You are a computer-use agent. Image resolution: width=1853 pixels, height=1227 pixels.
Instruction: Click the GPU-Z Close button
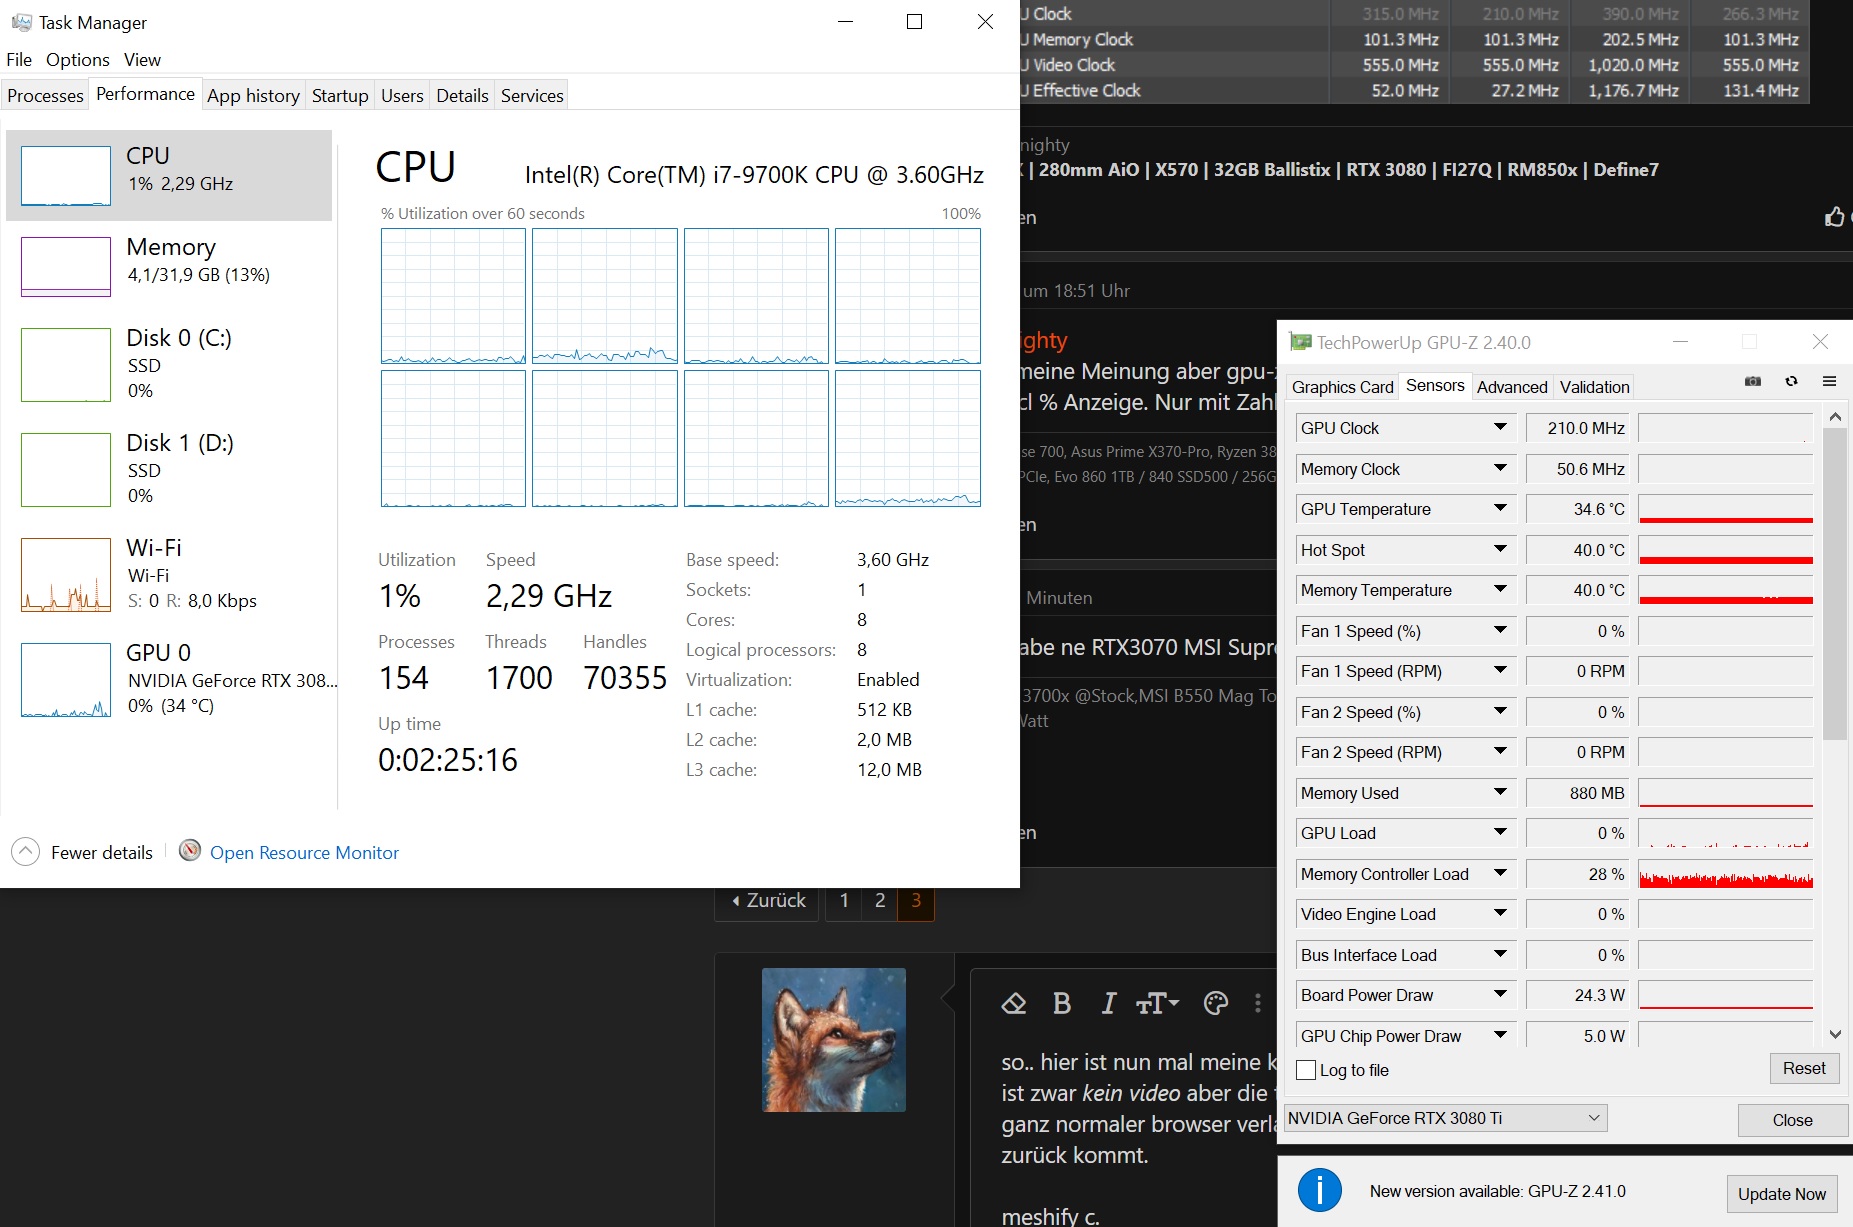pos(1792,1120)
